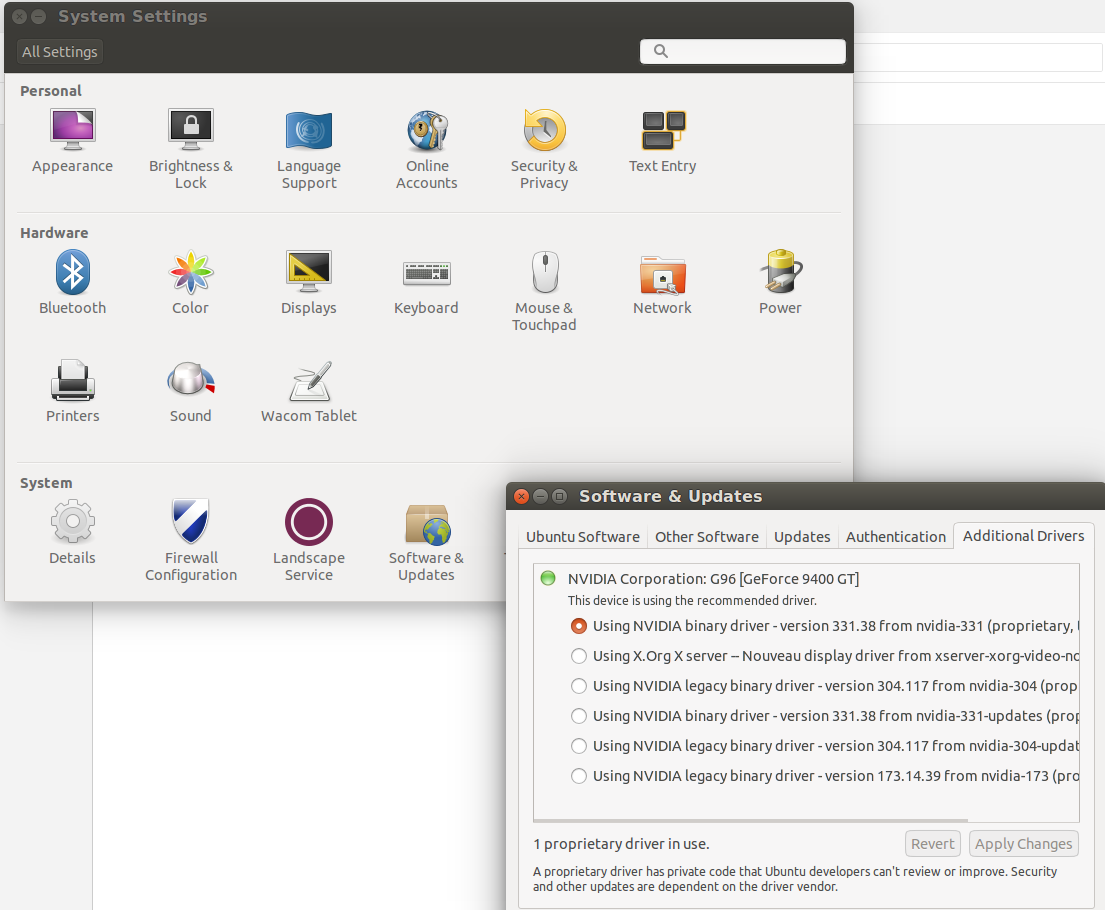
Task: Click Revert button
Action: 932,844
